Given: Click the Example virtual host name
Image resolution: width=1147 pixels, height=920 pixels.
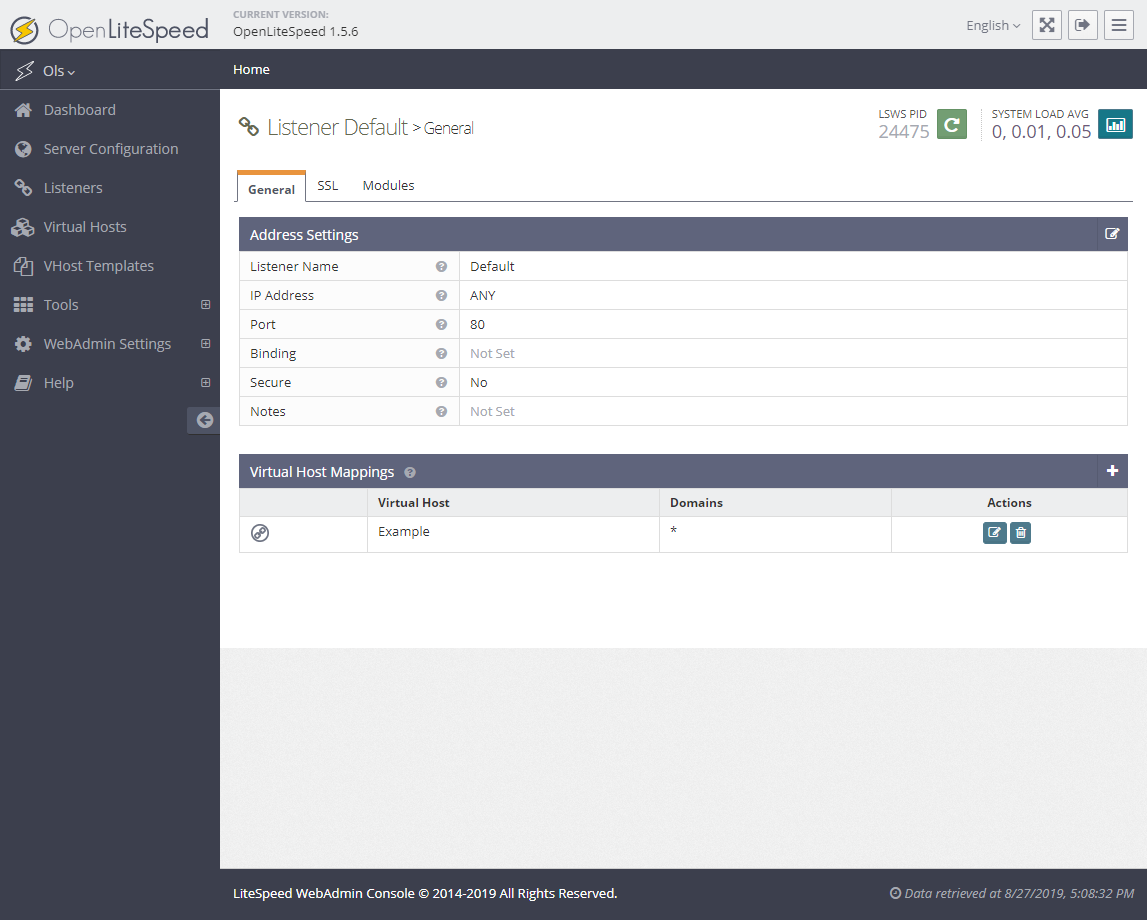Looking at the screenshot, I should coord(404,532).
